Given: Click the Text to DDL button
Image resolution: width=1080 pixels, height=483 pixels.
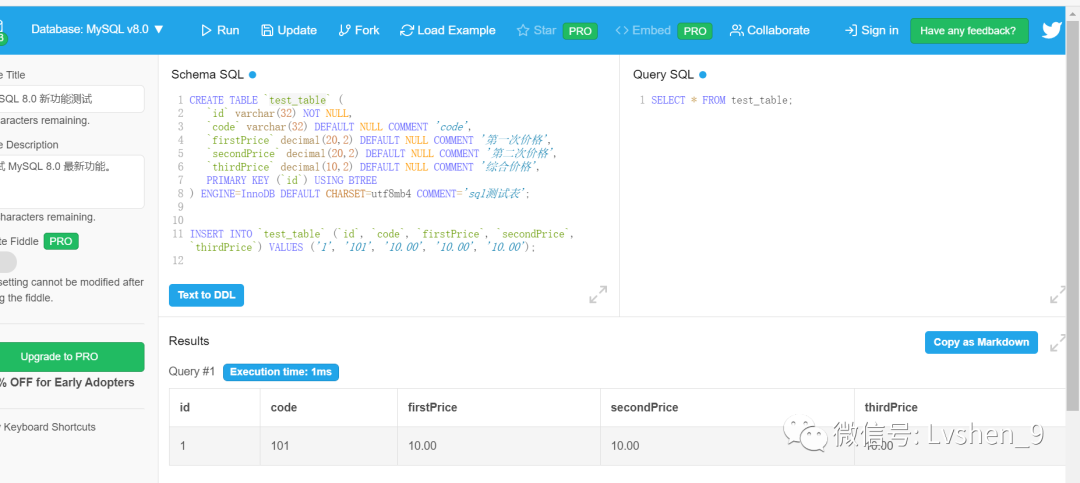Looking at the screenshot, I should tap(206, 295).
